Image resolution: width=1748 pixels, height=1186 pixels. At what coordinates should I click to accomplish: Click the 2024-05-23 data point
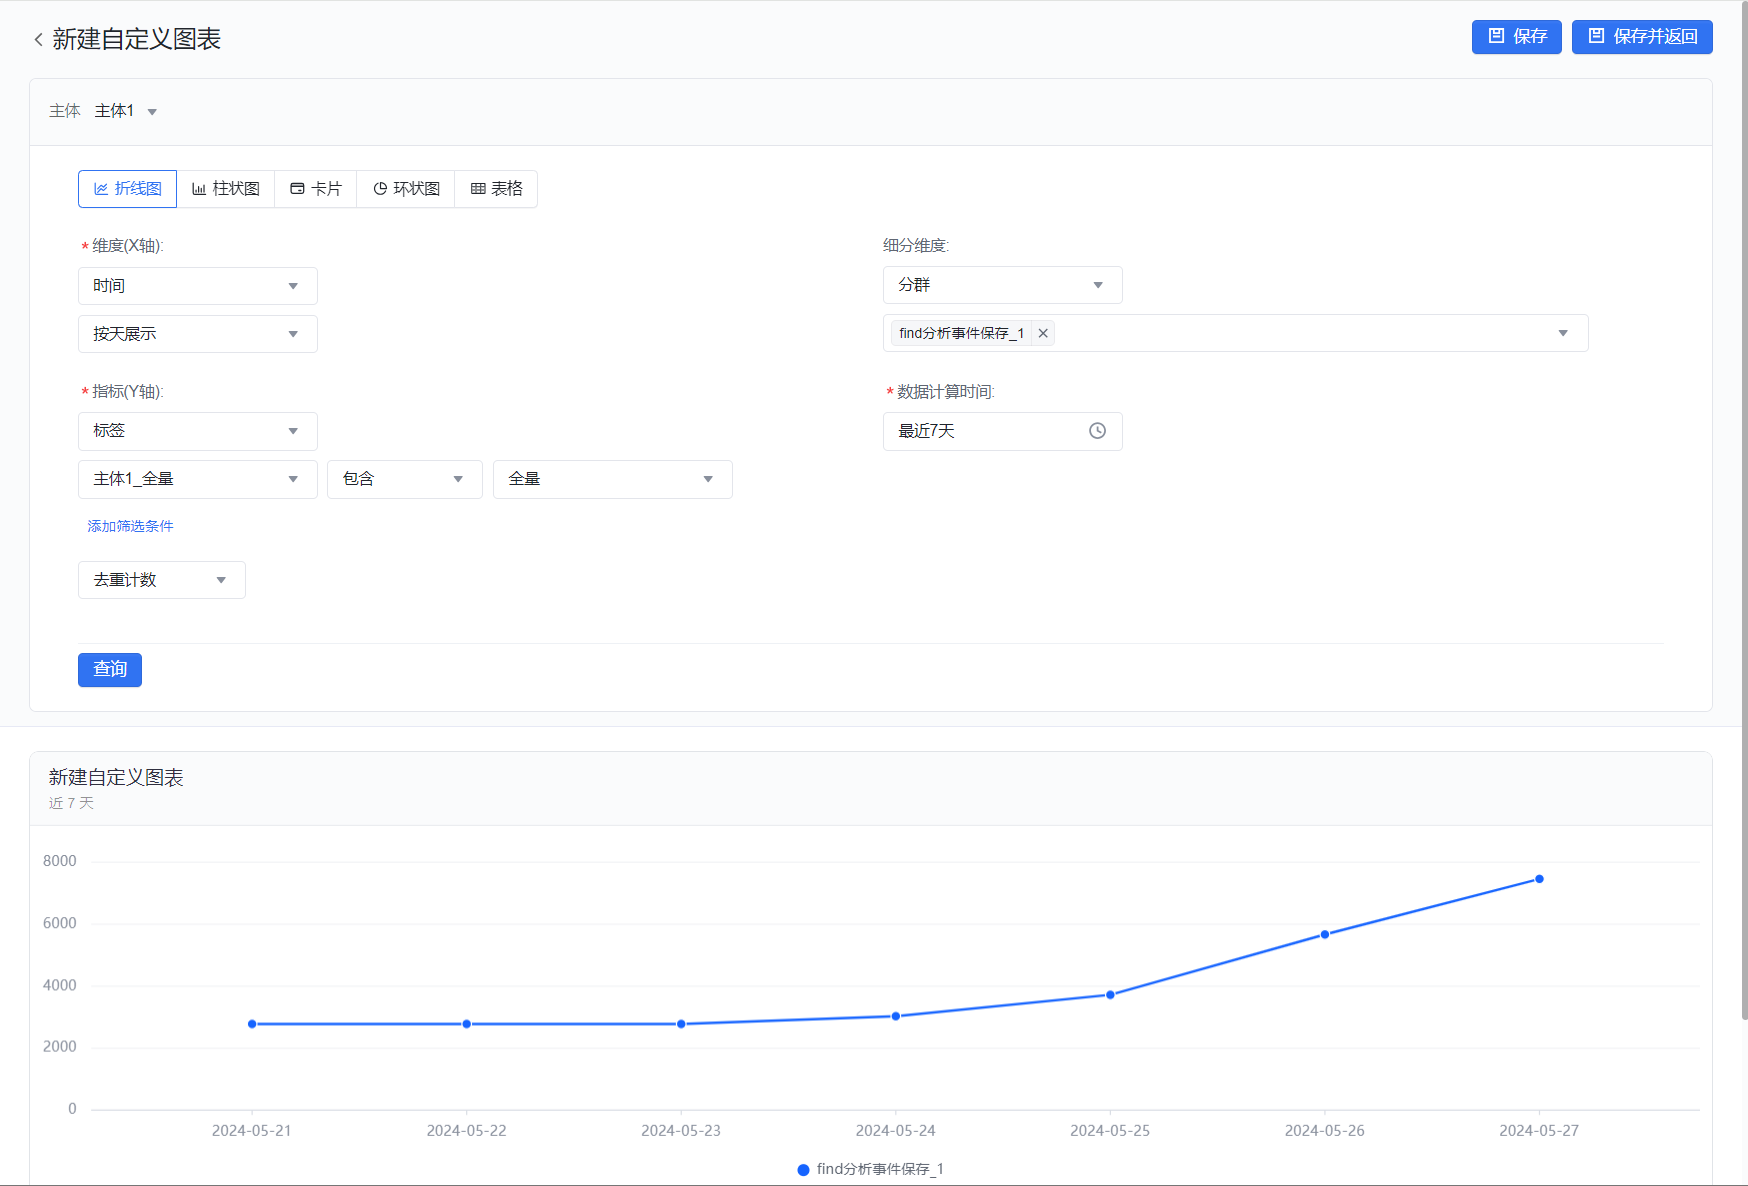[x=681, y=1024]
